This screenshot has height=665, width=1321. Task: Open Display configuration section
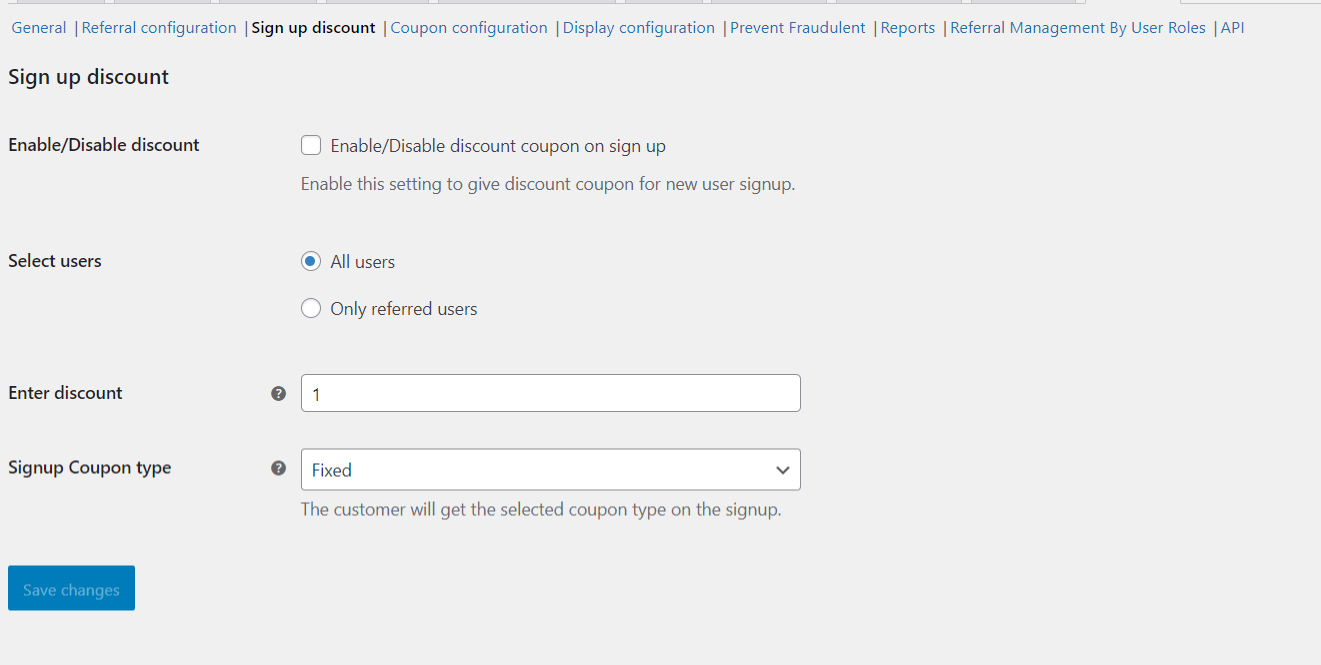pos(639,28)
